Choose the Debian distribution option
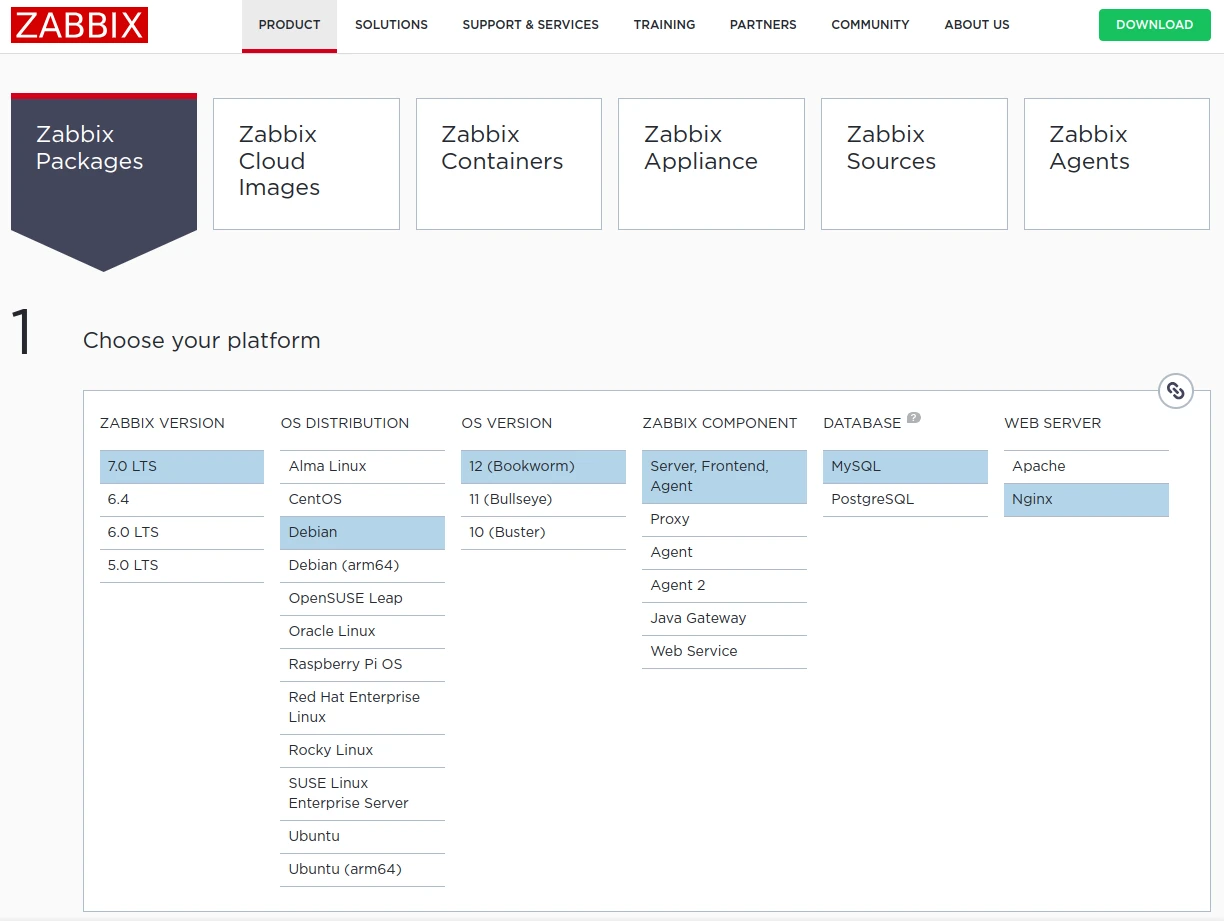Screen dimensions: 1224x921 point(363,533)
